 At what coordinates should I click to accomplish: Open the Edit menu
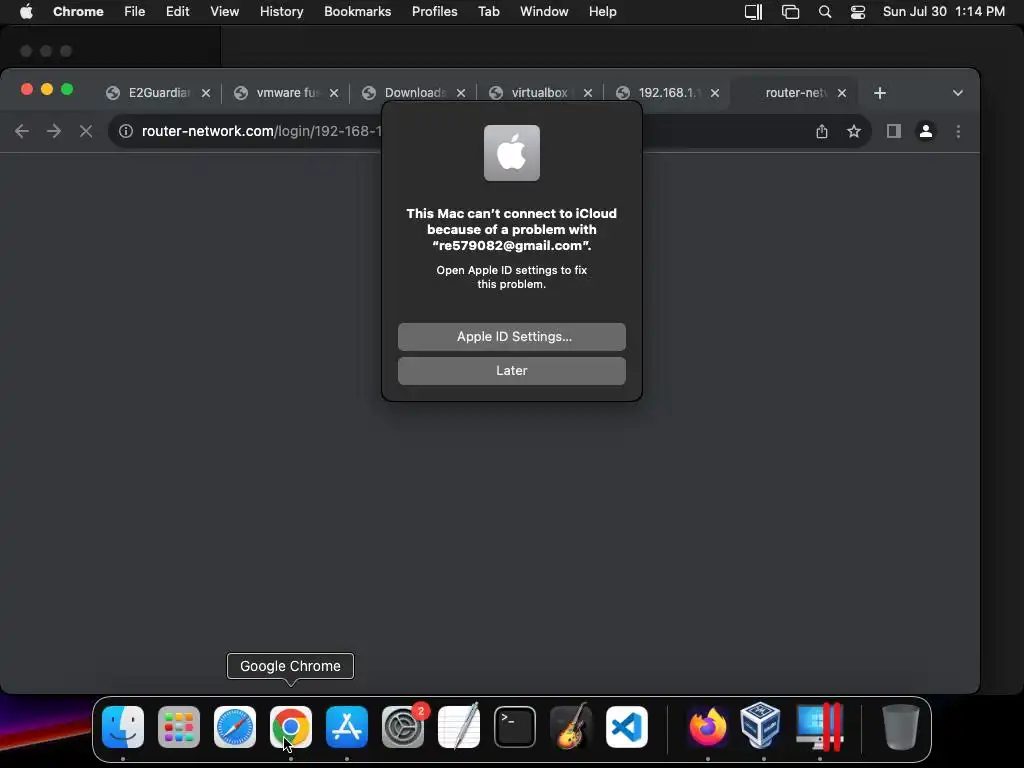tap(177, 12)
